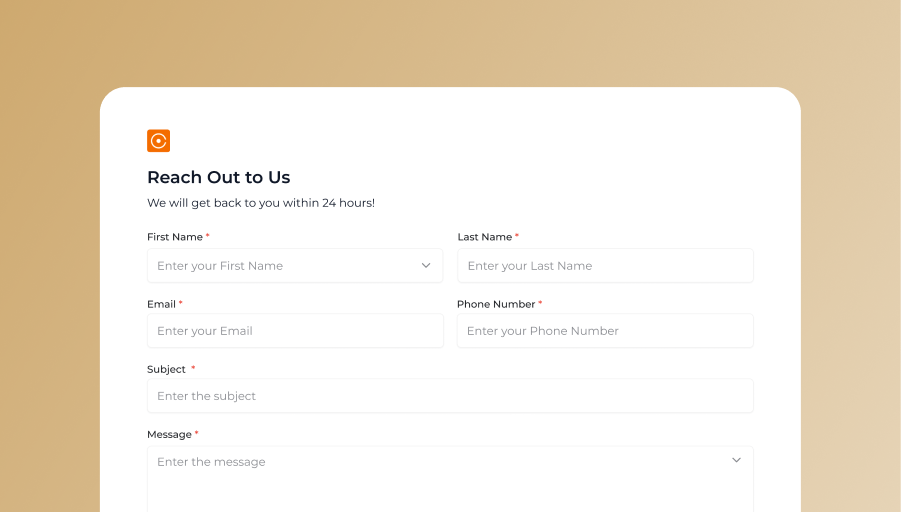Click into the "Enter your Phone Number" field

[x=605, y=330]
